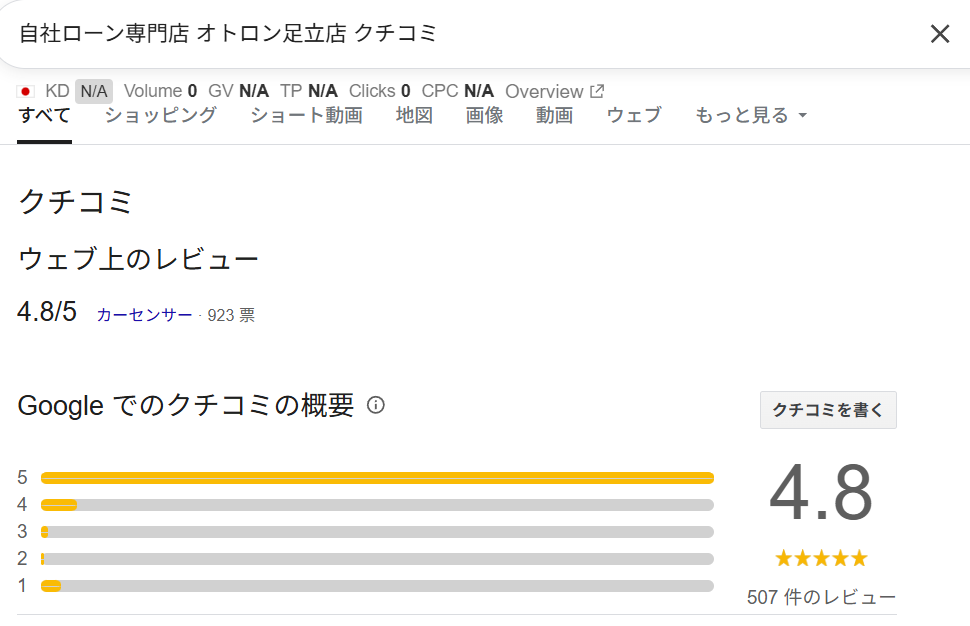This screenshot has width=970, height=626.
Task: Switch to the ショッピング tab
Action: [161, 115]
